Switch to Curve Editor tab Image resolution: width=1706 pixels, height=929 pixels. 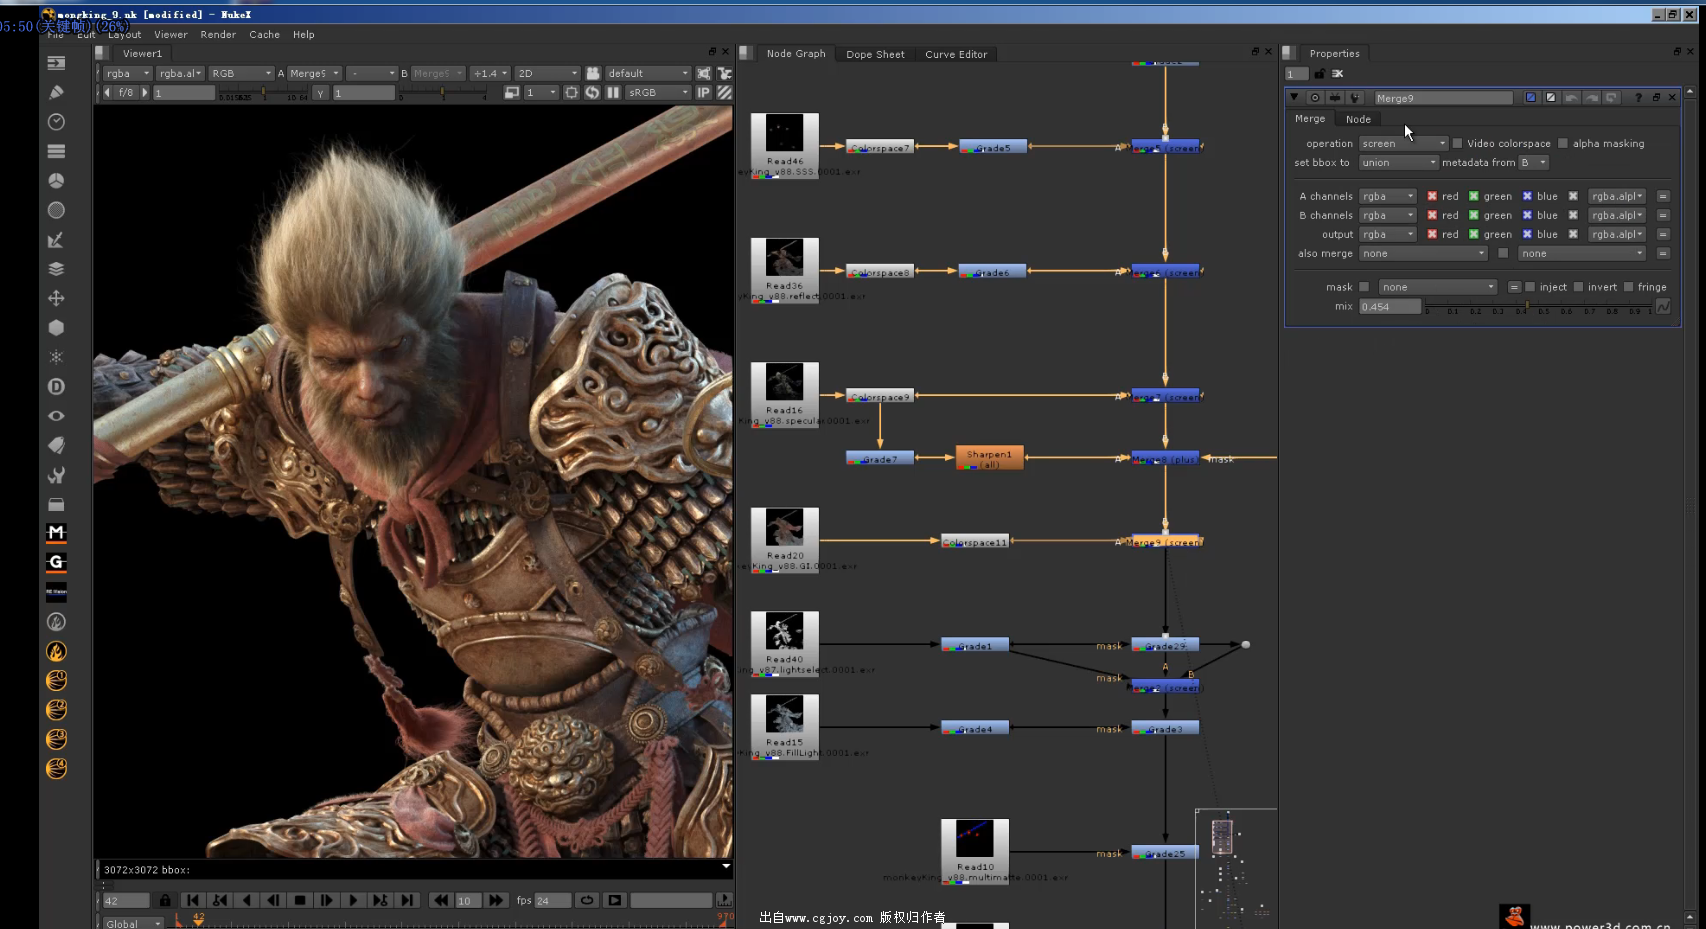[956, 54]
